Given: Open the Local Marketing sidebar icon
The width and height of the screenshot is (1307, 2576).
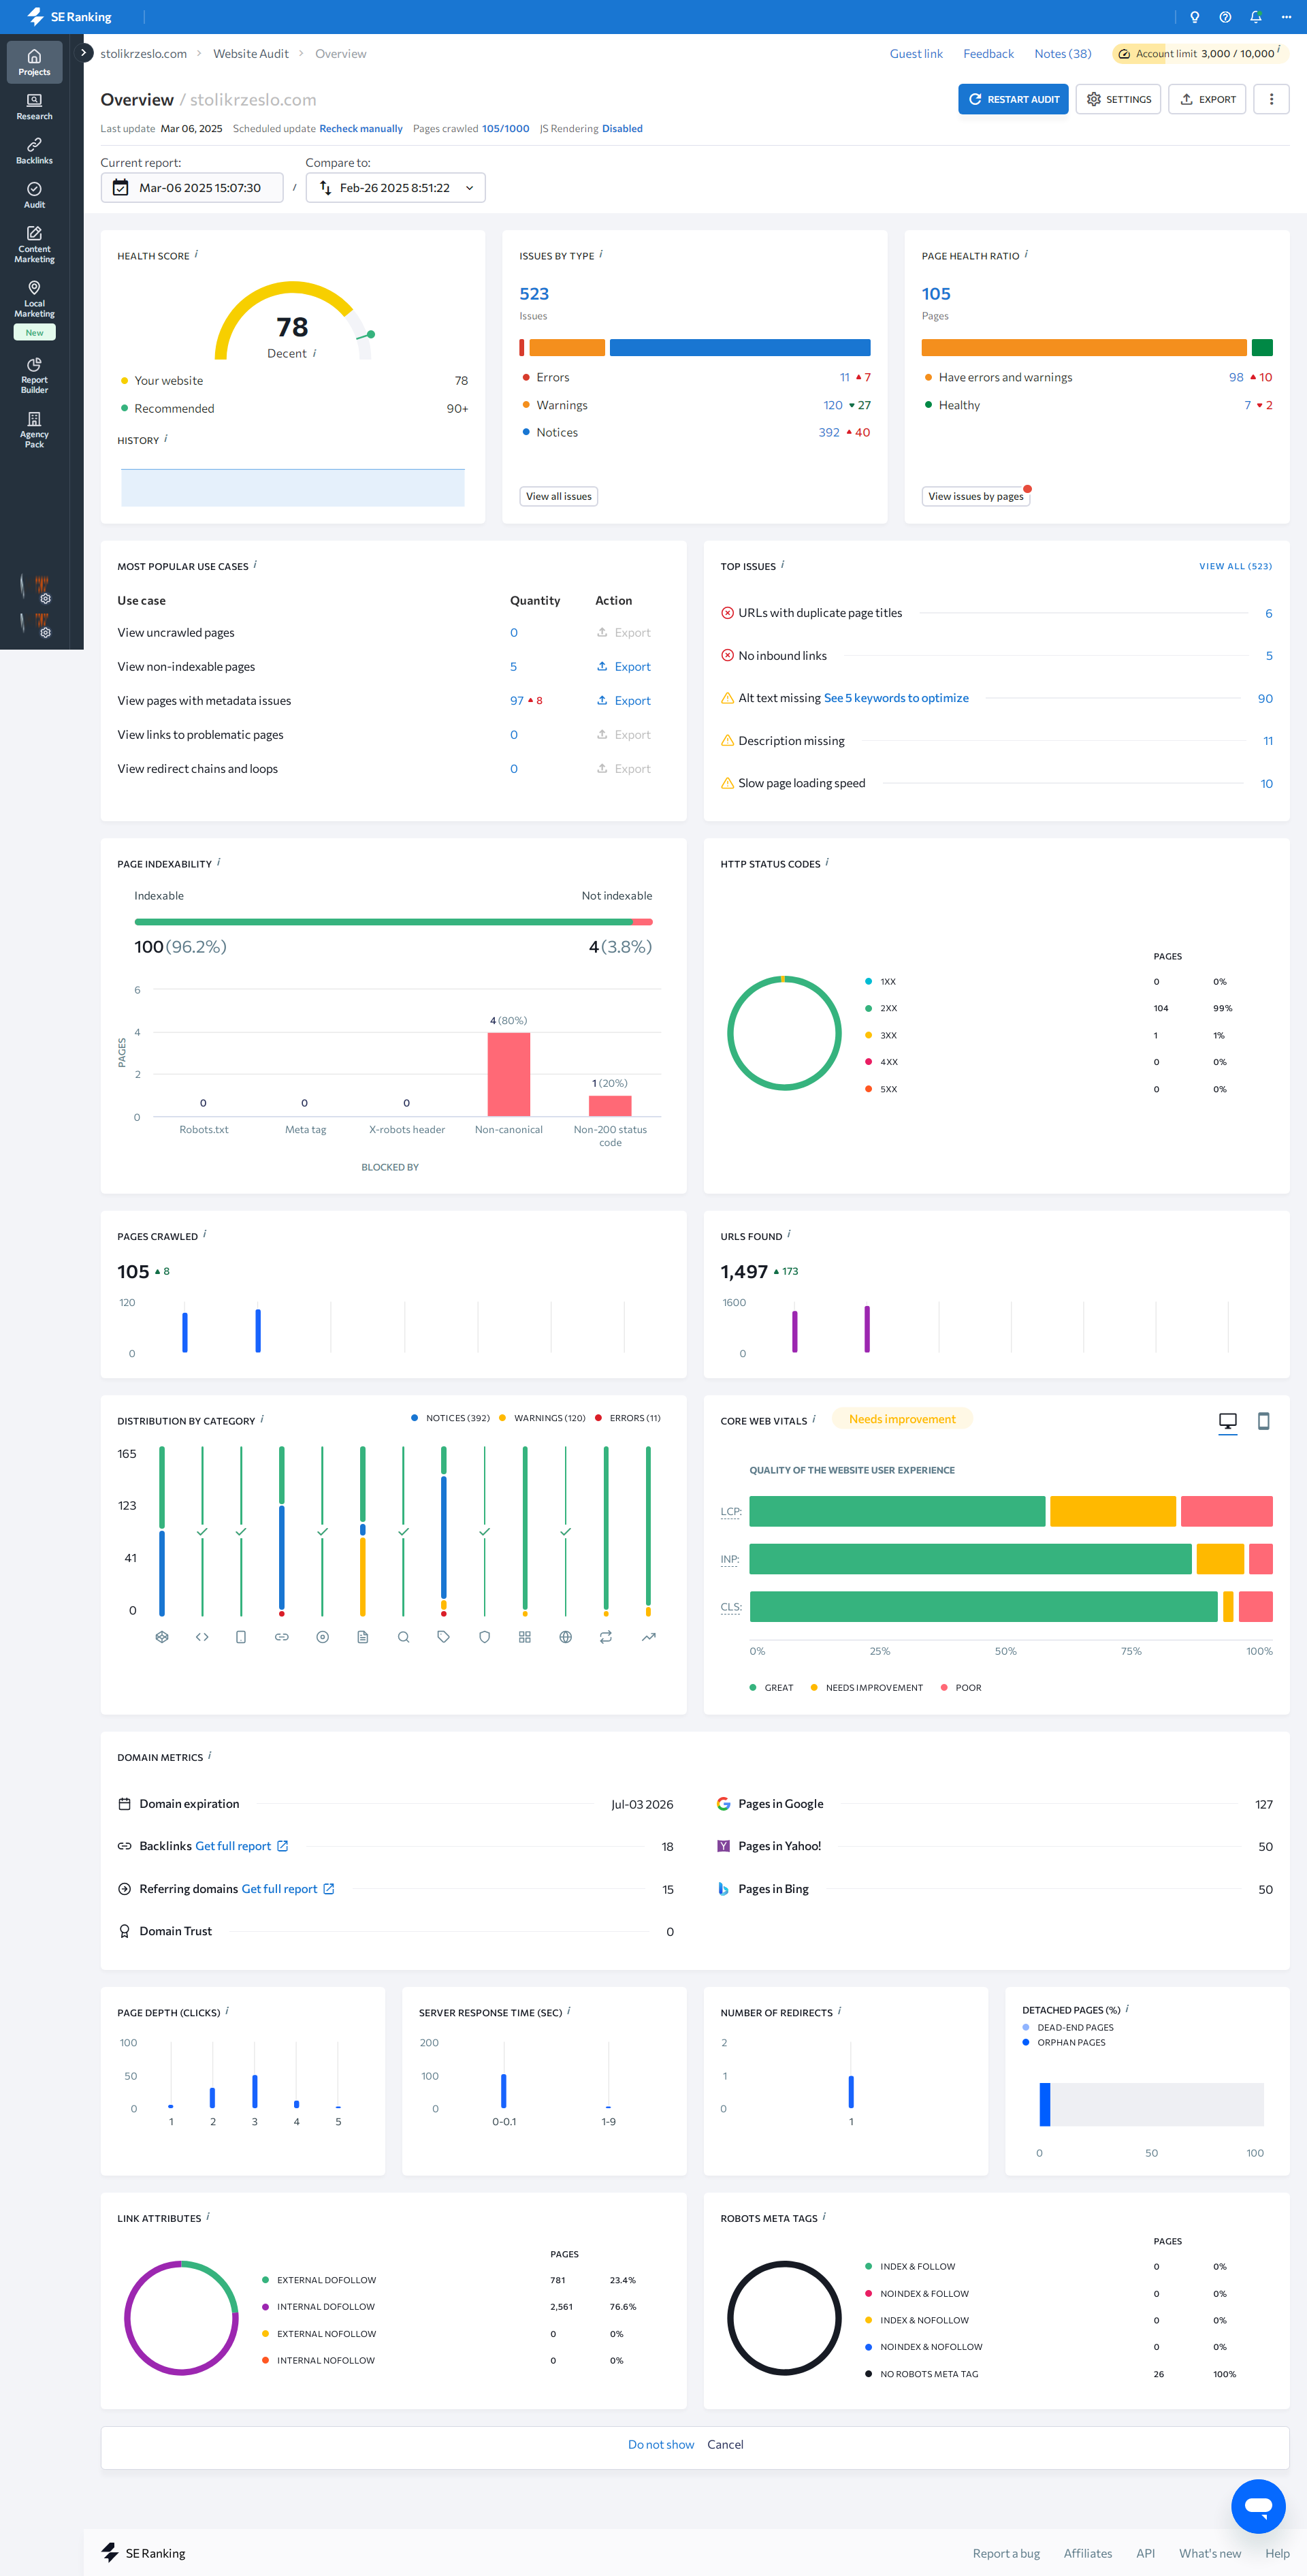Looking at the screenshot, I should click(x=34, y=299).
